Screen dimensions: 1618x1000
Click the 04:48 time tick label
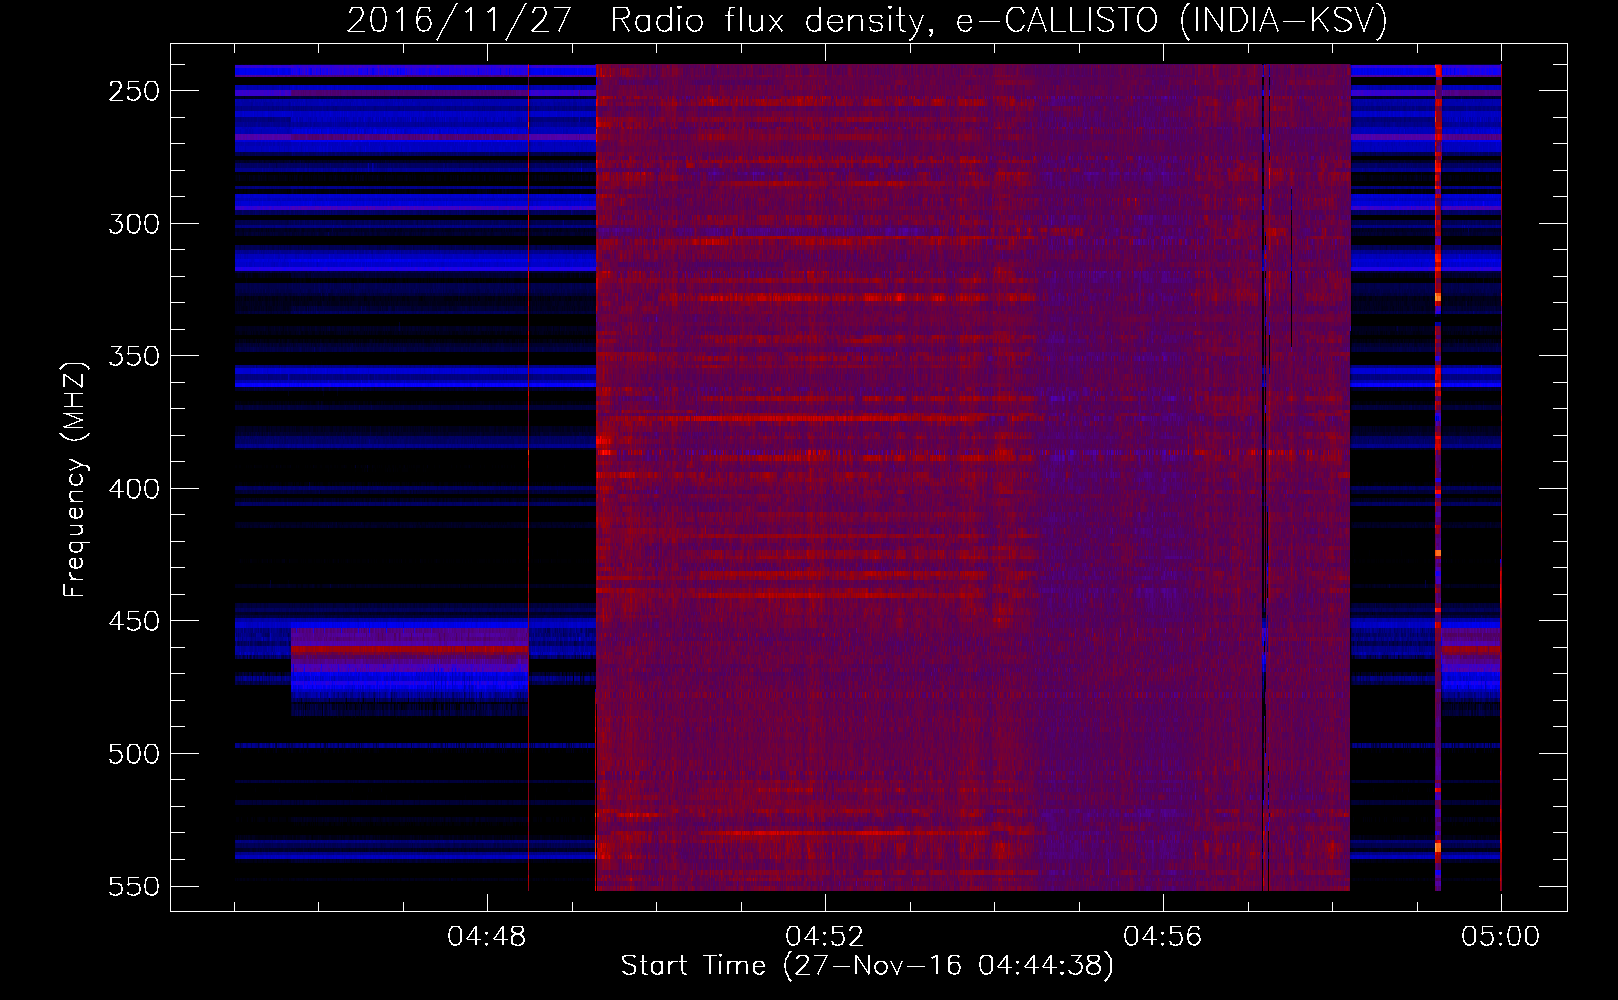tap(487, 937)
